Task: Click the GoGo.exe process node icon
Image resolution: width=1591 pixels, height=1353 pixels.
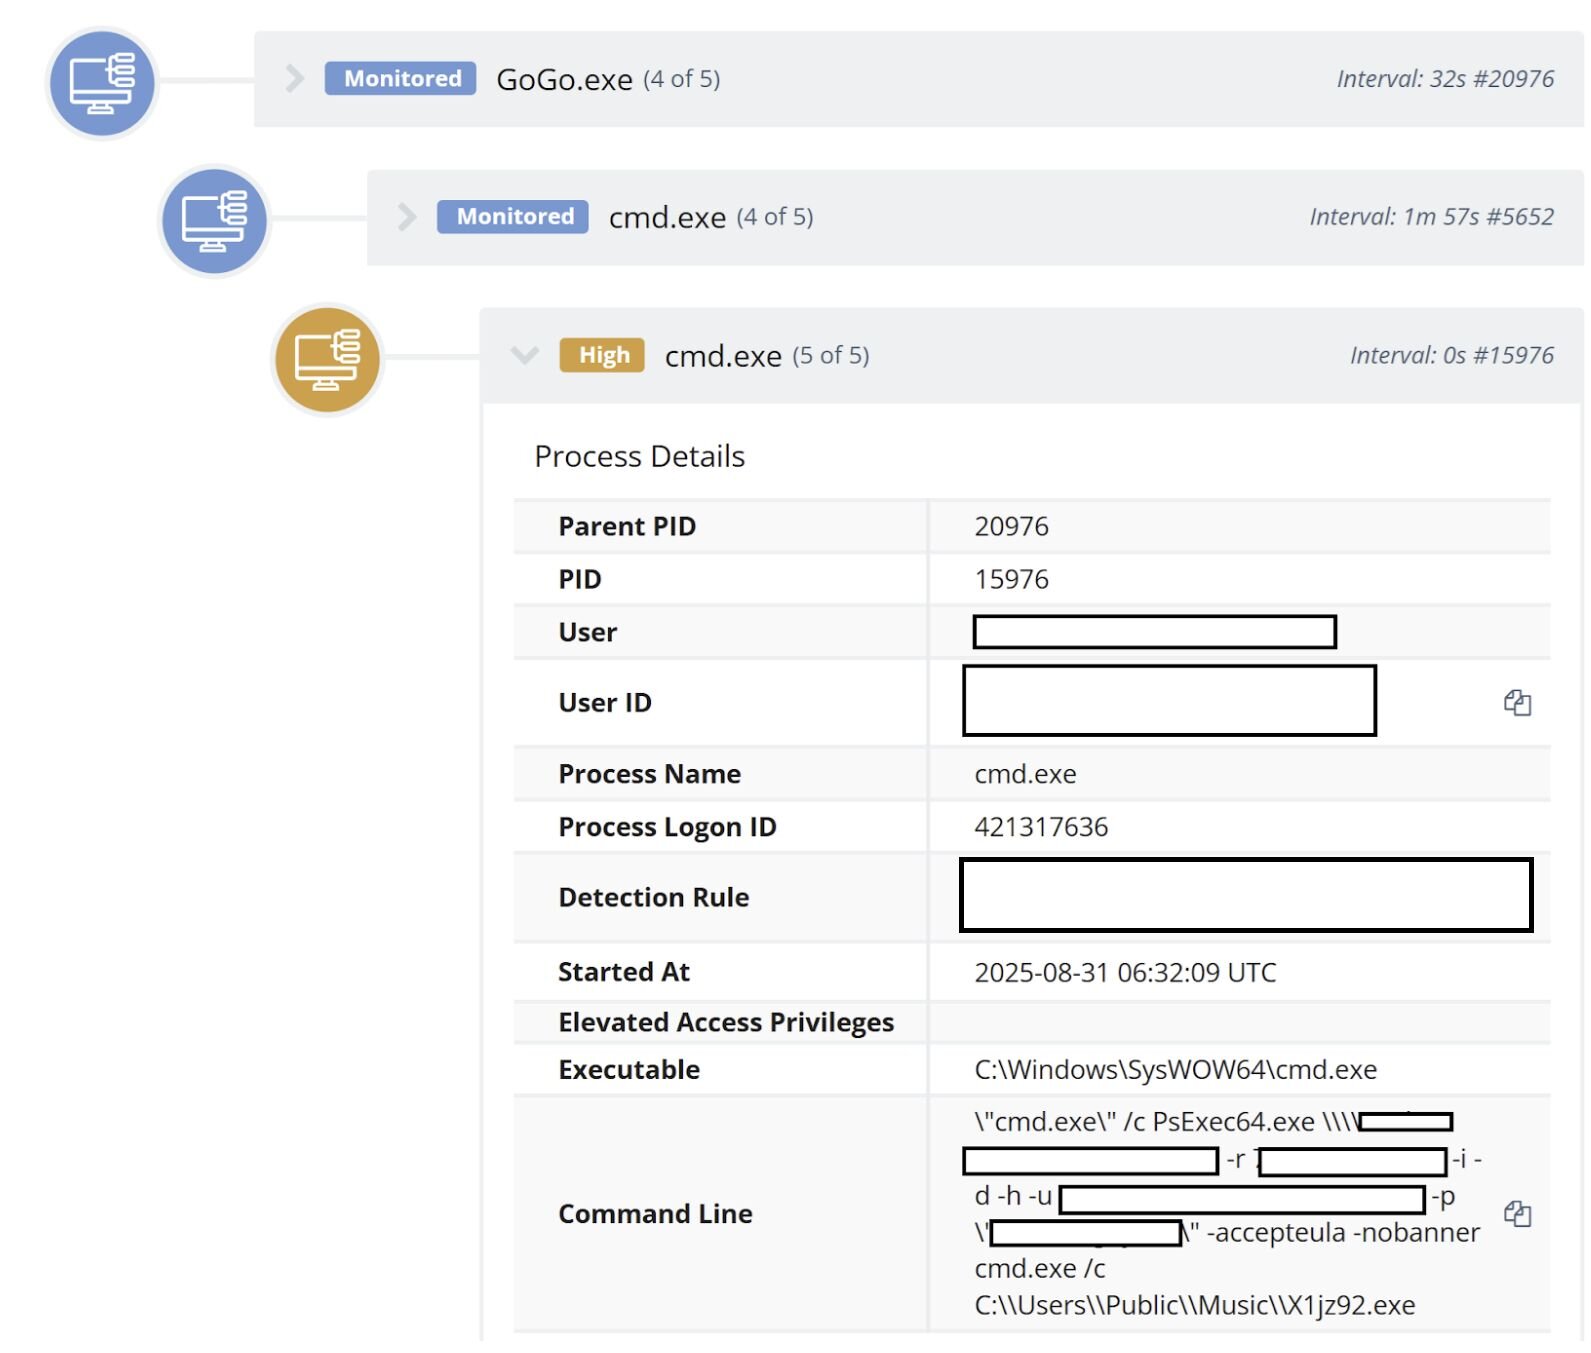Action: [102, 82]
